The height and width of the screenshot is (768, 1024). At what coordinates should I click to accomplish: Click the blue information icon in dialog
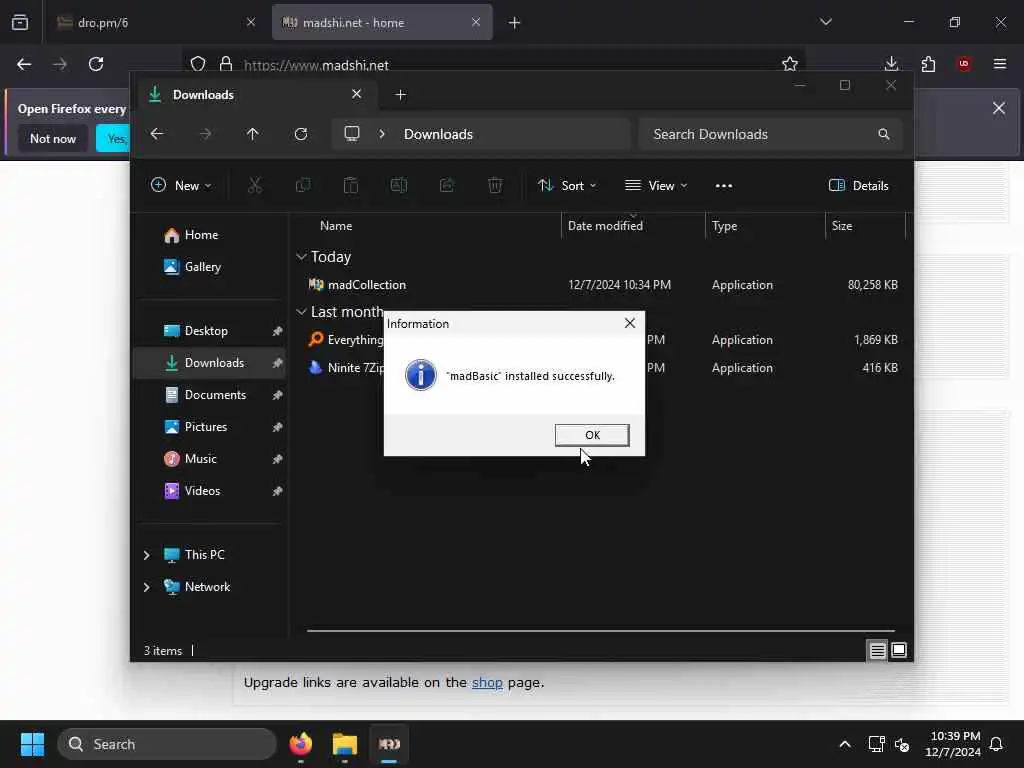coord(421,375)
